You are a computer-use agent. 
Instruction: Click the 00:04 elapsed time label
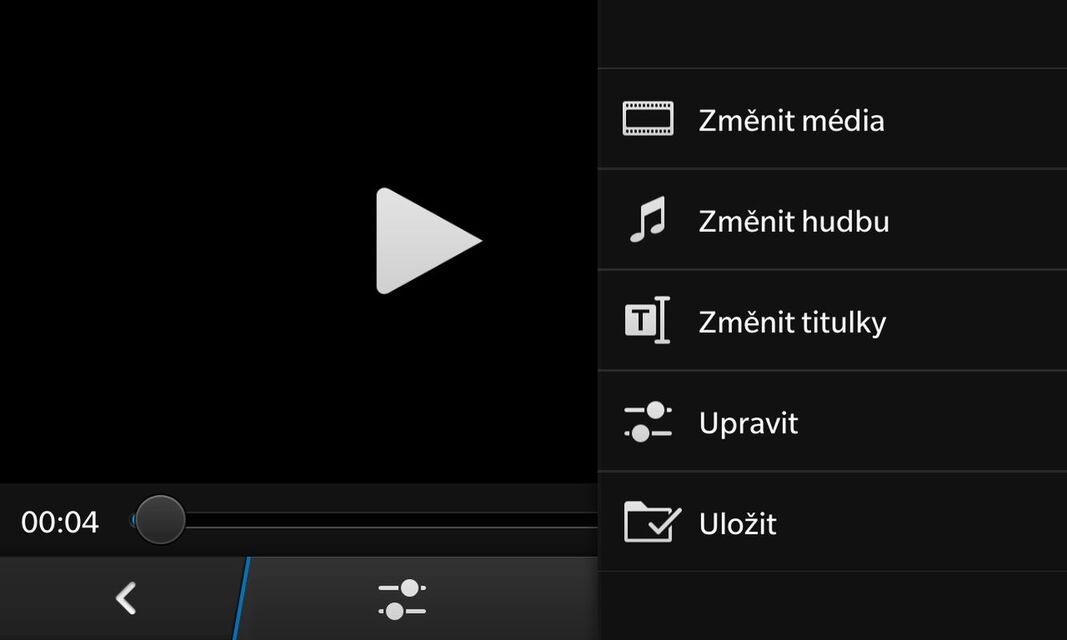(60, 522)
